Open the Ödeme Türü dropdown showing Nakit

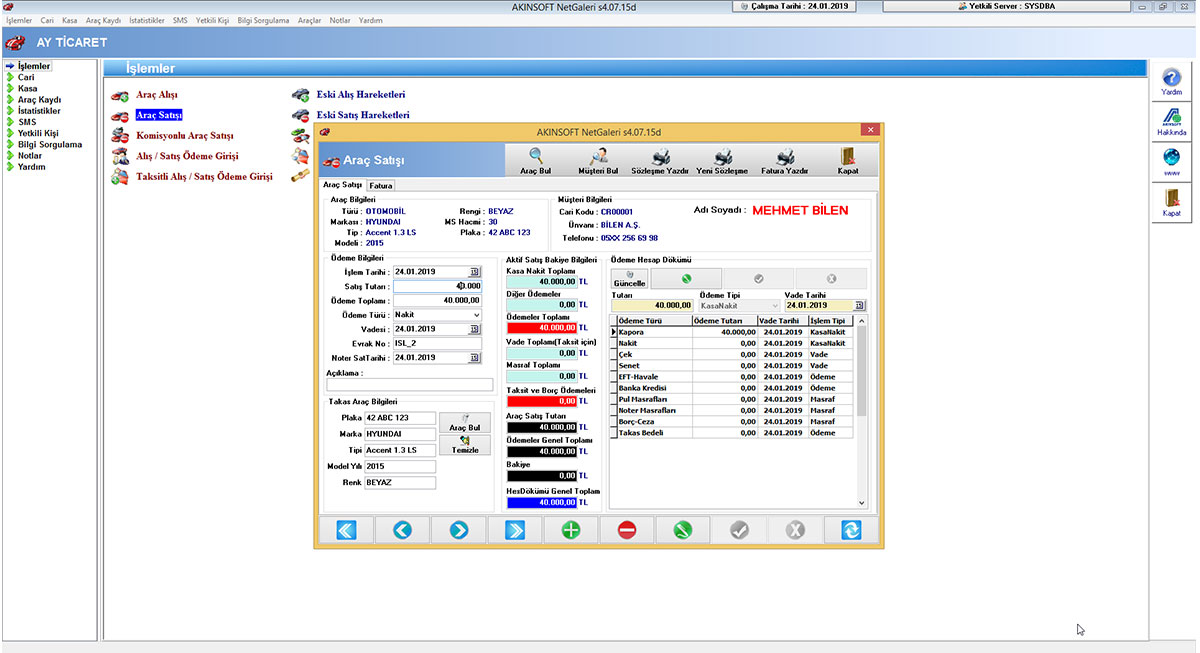click(x=476, y=315)
